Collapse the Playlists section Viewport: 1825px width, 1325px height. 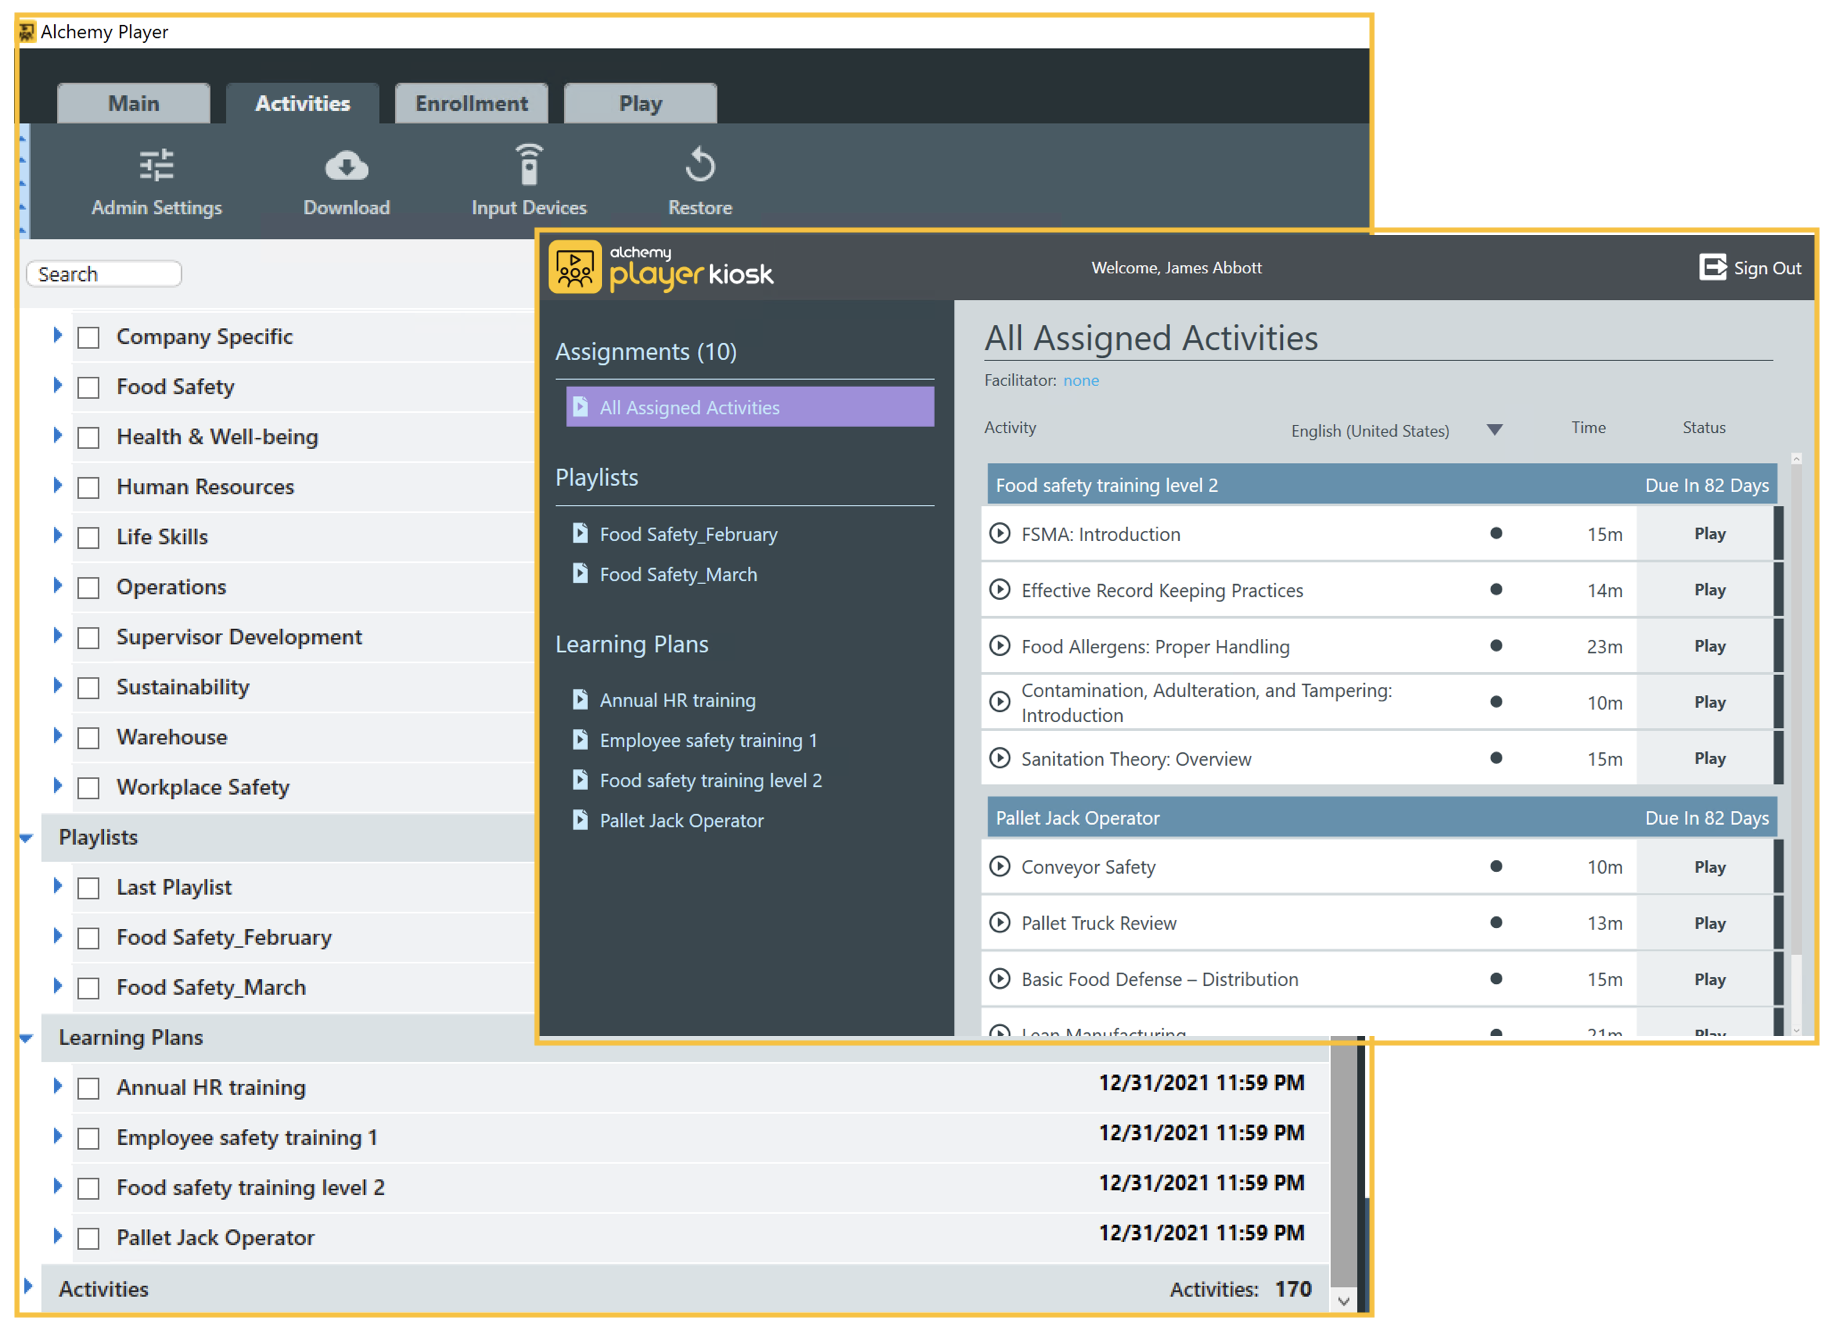coord(27,838)
